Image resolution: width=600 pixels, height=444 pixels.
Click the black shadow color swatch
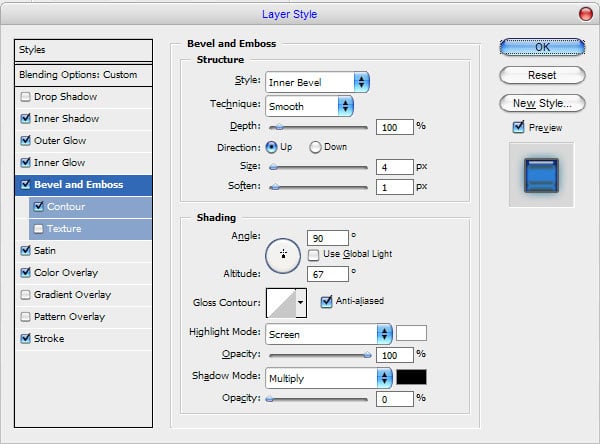[411, 378]
